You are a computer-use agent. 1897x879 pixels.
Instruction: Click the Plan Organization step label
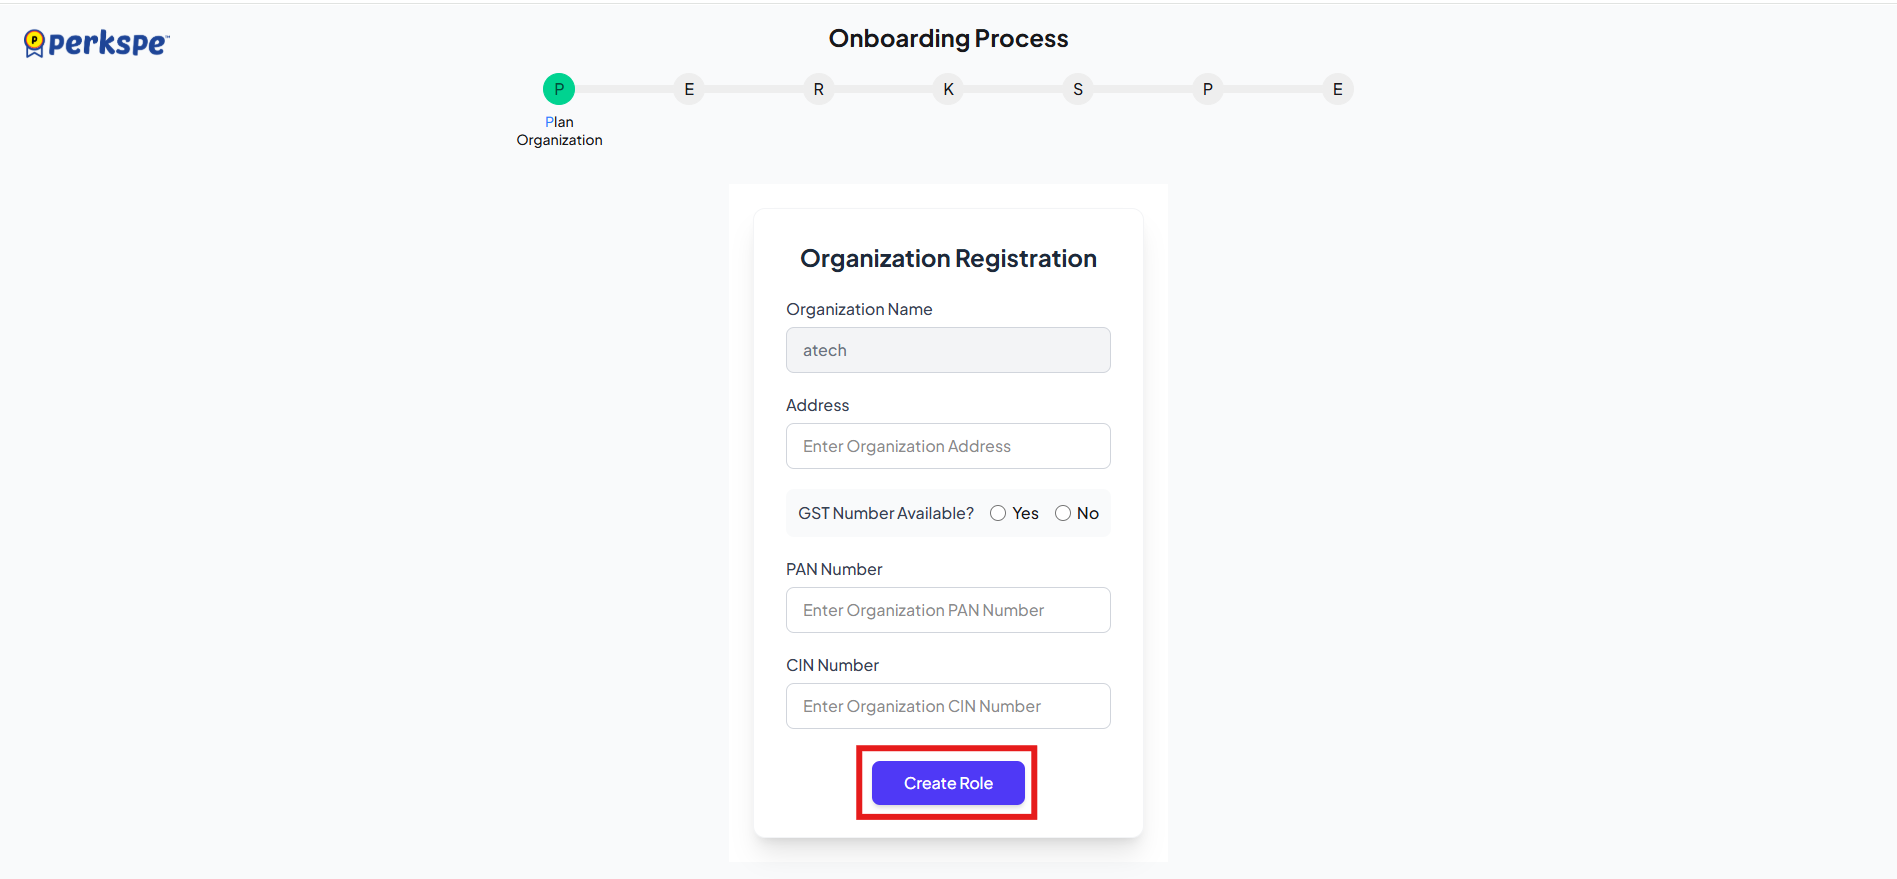(x=559, y=131)
